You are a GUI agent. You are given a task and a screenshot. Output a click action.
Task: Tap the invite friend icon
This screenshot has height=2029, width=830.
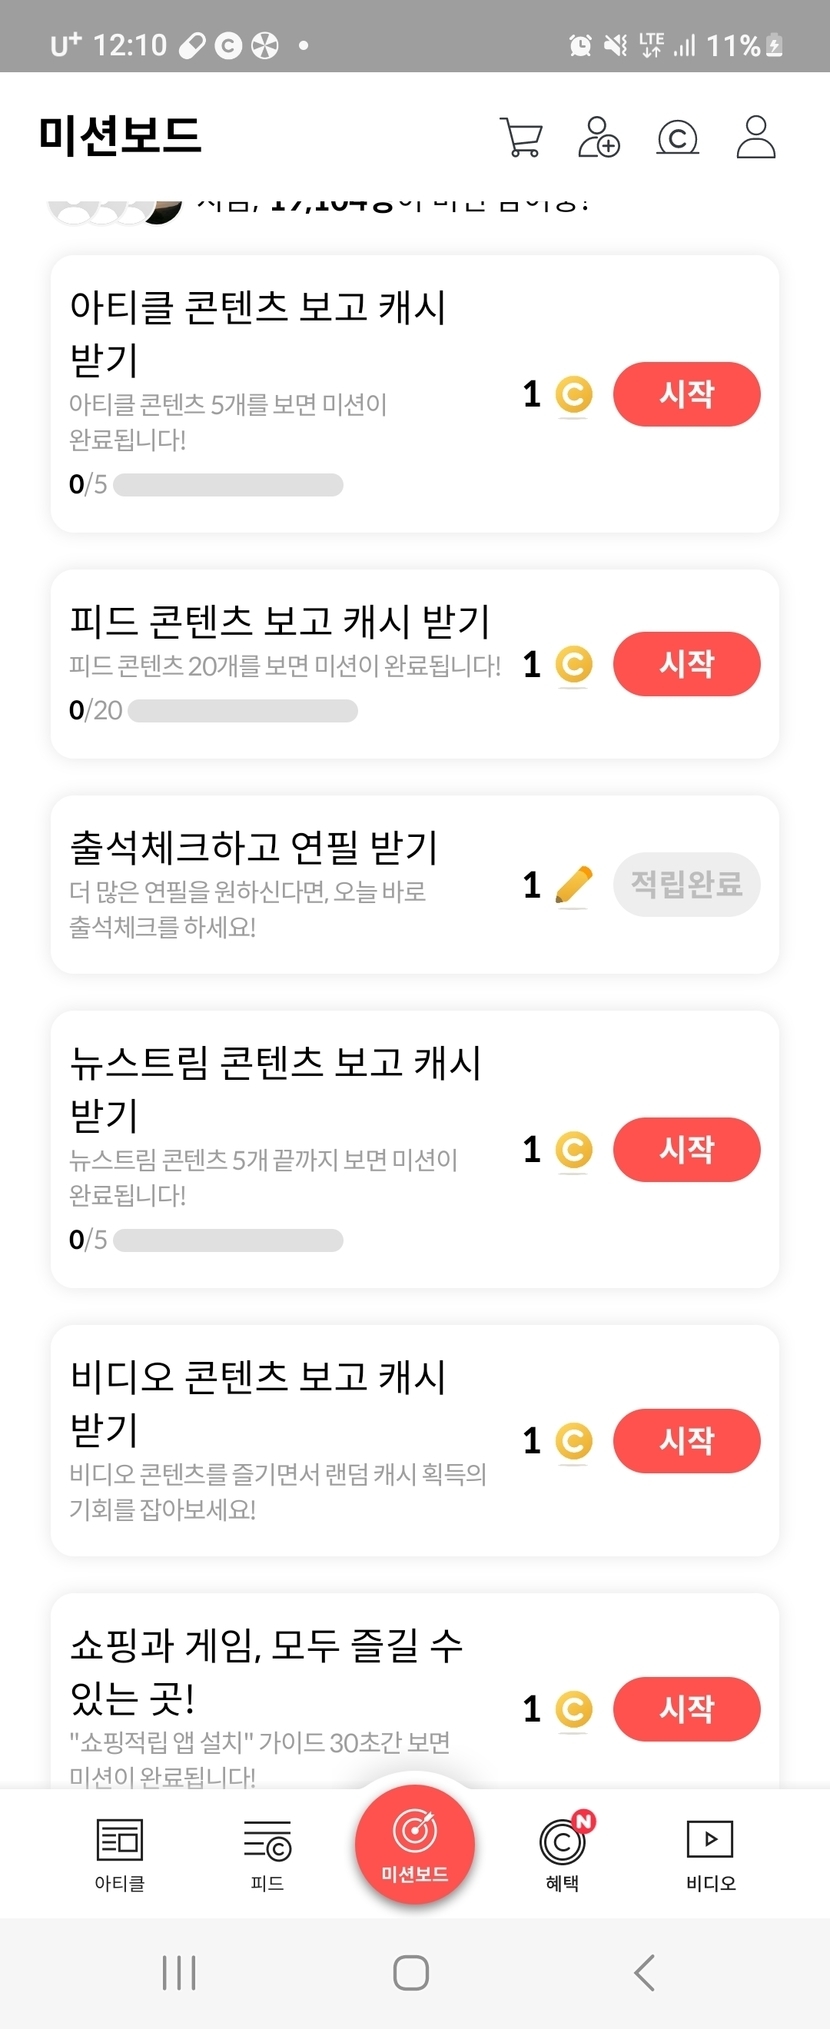coord(599,138)
